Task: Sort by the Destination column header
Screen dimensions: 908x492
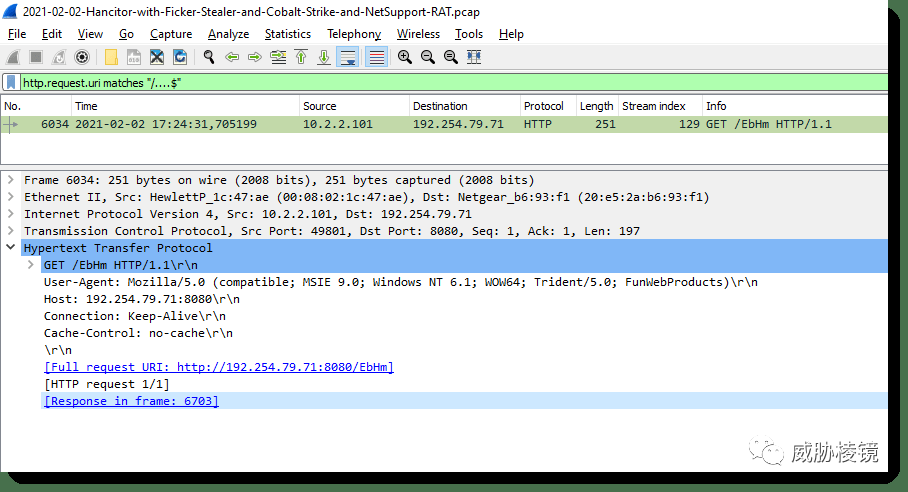Action: click(464, 106)
